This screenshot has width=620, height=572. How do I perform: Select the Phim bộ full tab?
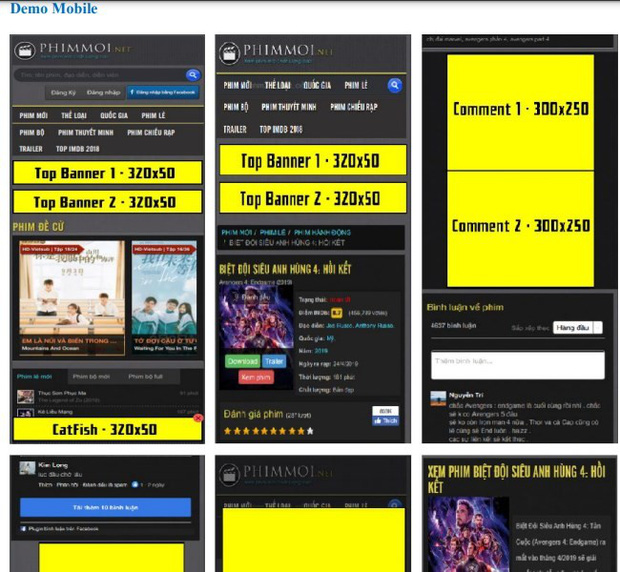(146, 377)
